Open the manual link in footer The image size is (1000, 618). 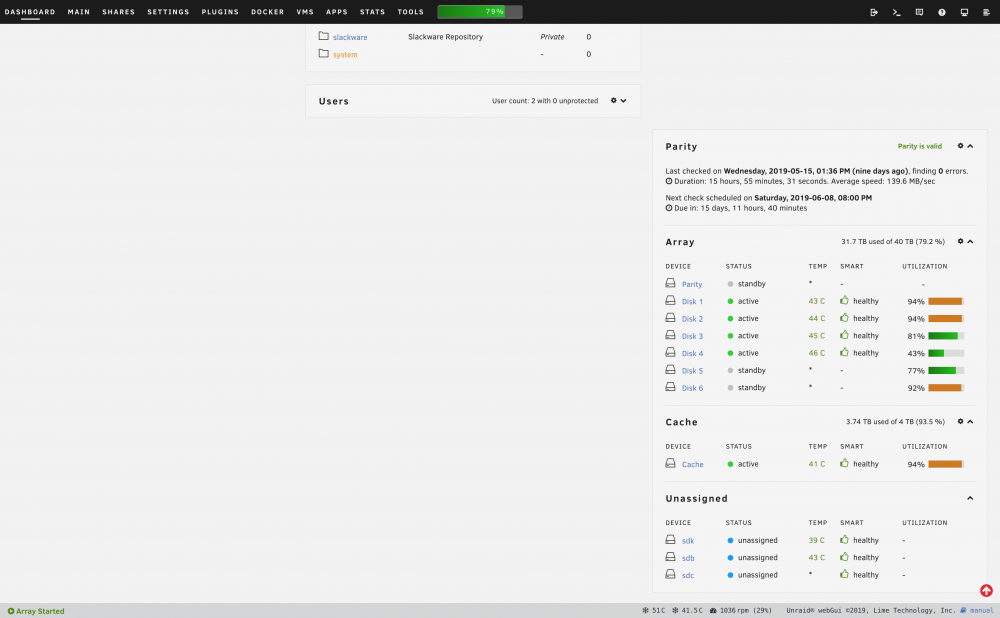(x=982, y=611)
